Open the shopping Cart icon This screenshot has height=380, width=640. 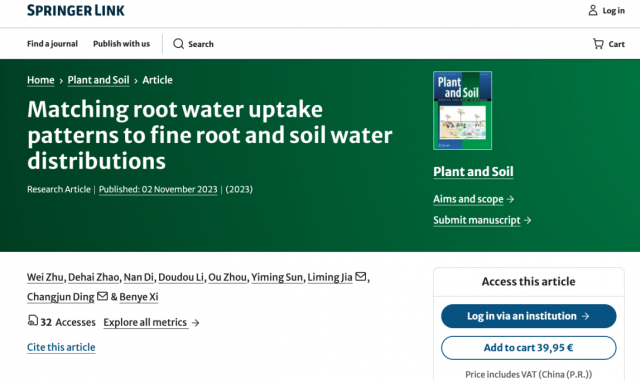[598, 44]
